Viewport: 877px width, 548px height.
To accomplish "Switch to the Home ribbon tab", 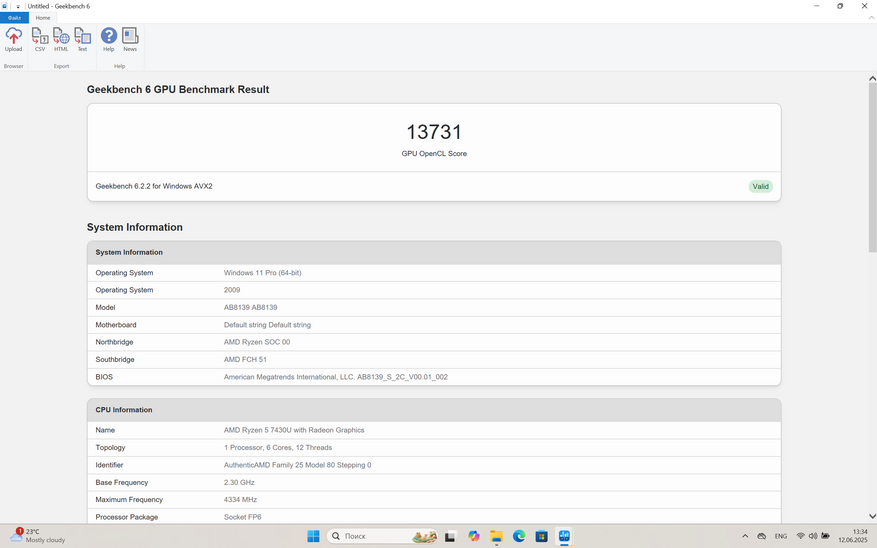I will pyautogui.click(x=43, y=18).
